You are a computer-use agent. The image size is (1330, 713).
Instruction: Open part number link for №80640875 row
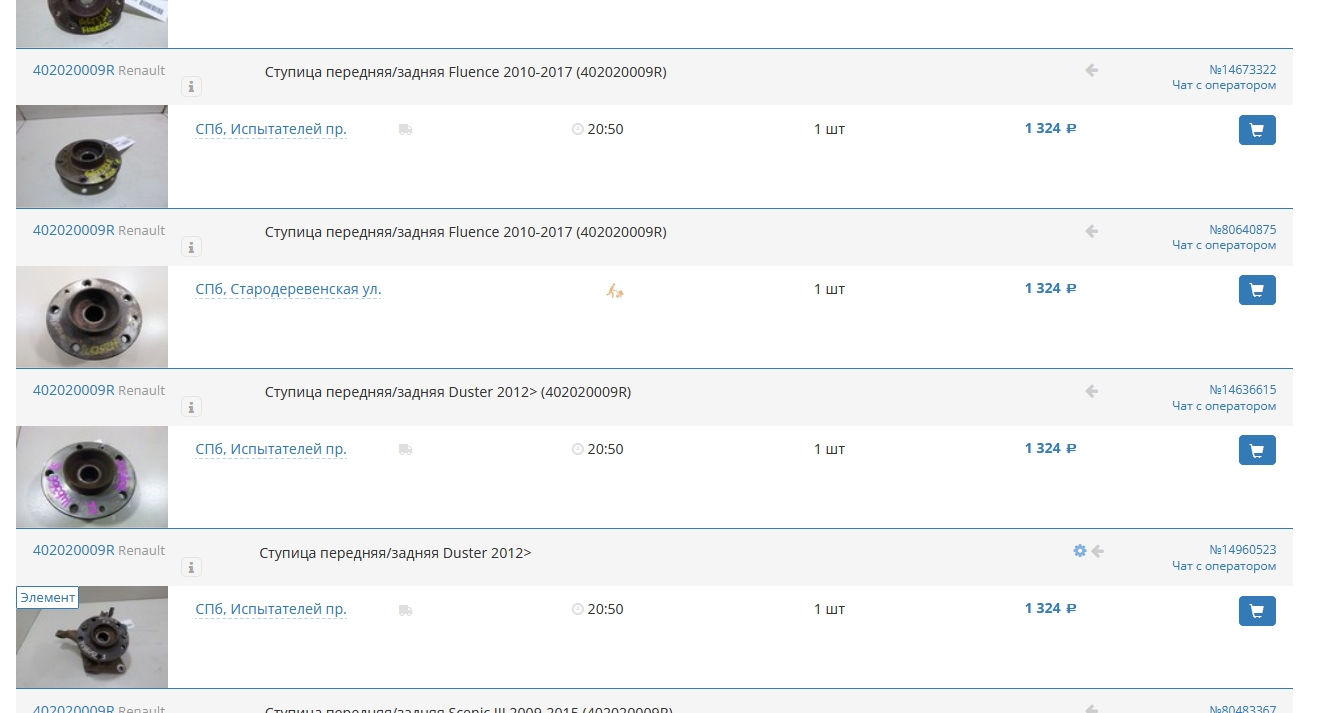tap(74, 230)
